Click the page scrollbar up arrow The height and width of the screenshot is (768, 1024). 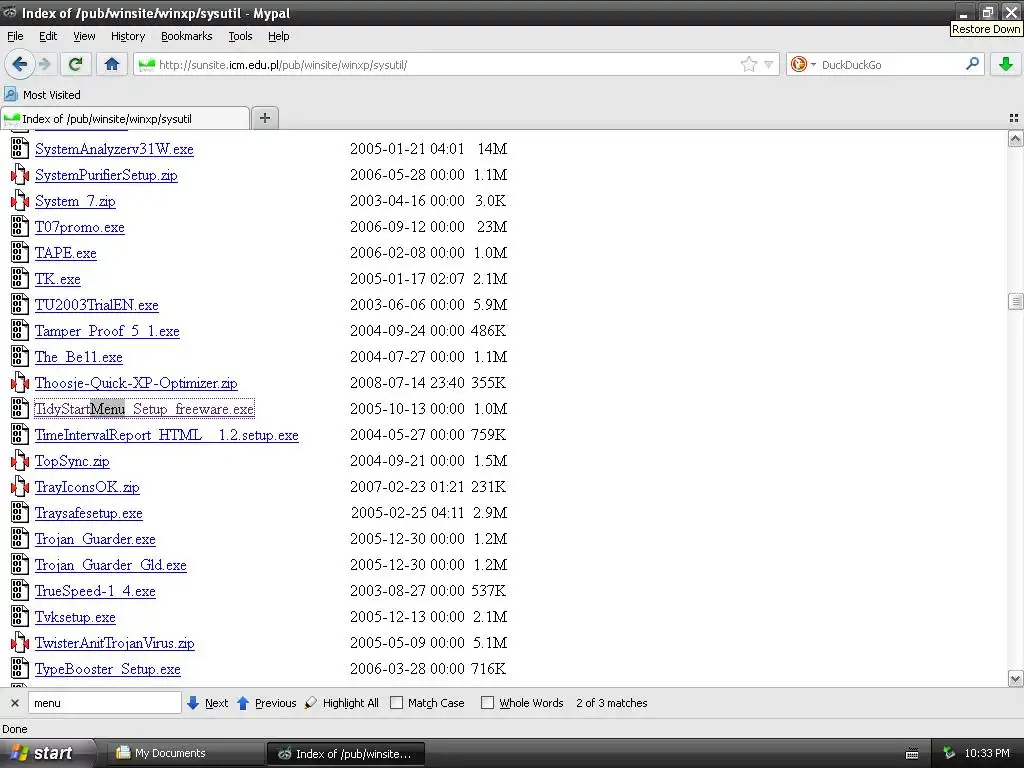(1015, 138)
